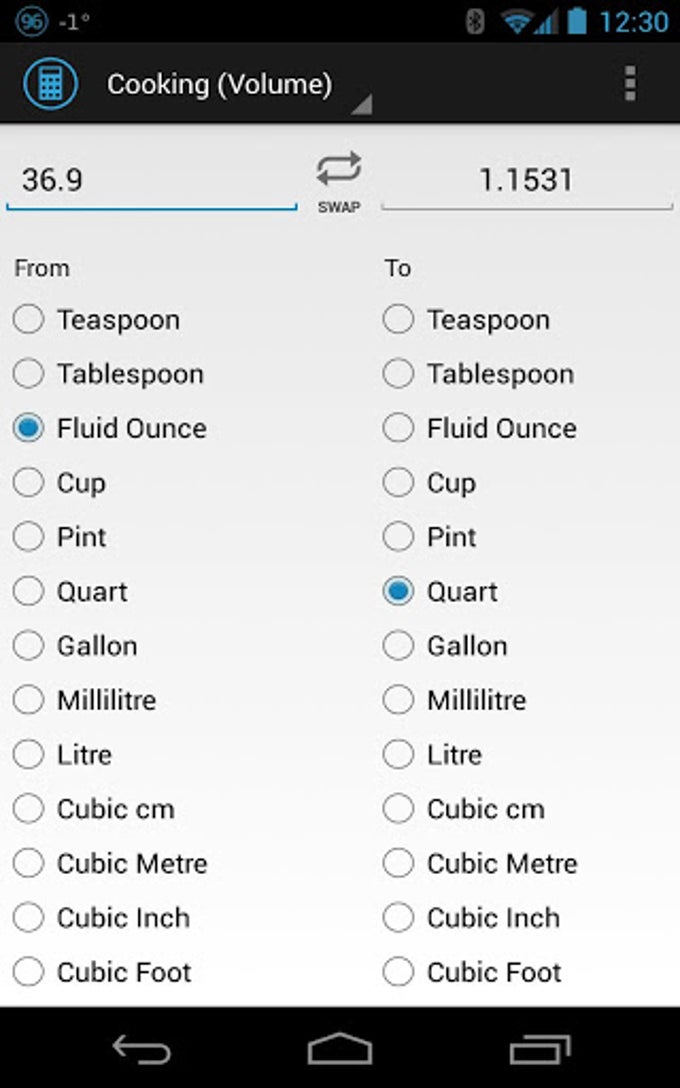Viewport: 680px width, 1088px height.
Task: Select Cubic Foot in the To column
Action: pos(473,972)
